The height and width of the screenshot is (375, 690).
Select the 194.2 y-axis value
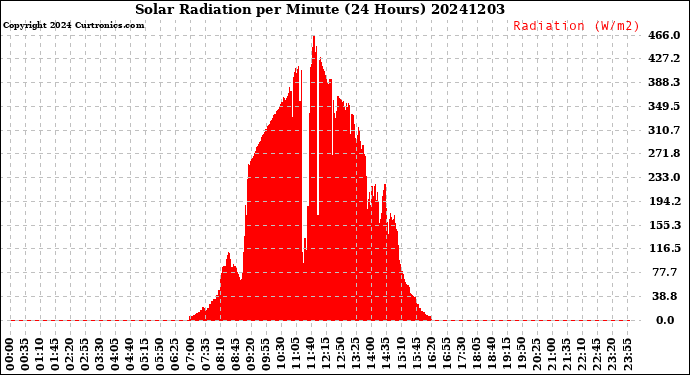[665, 201]
